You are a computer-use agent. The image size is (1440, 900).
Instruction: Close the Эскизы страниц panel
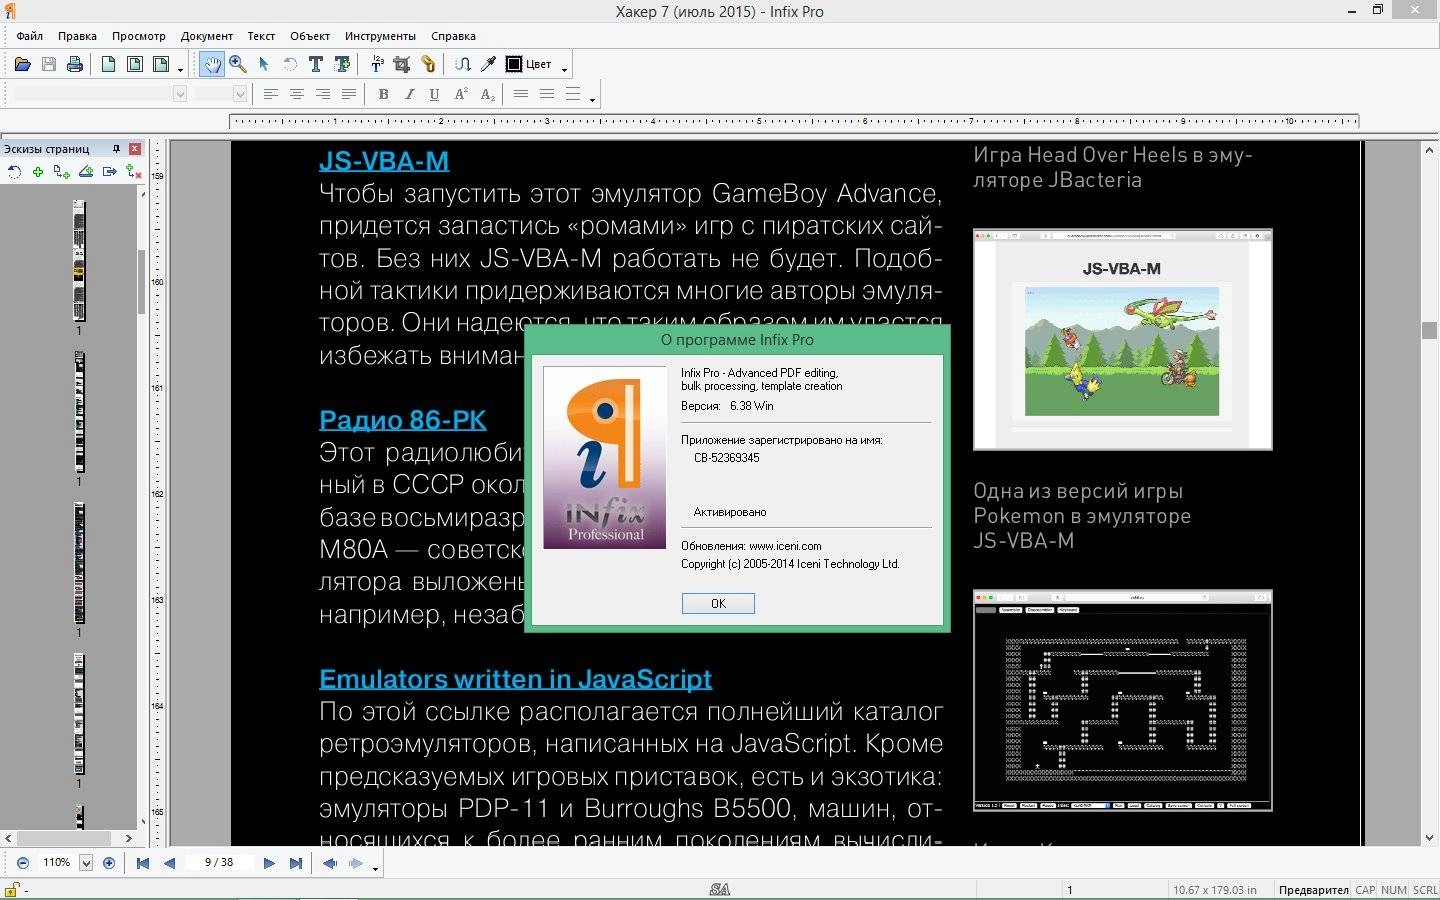click(x=134, y=148)
